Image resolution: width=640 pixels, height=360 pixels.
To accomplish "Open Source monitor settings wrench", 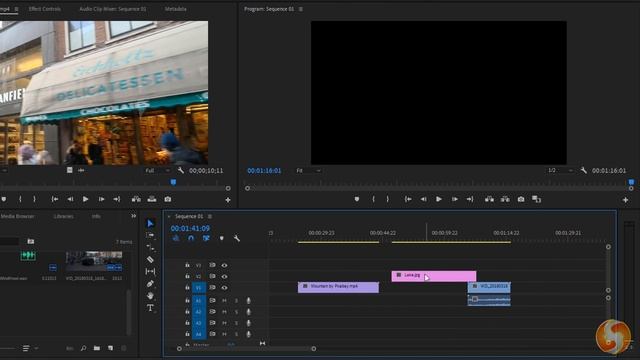I will tap(181, 170).
